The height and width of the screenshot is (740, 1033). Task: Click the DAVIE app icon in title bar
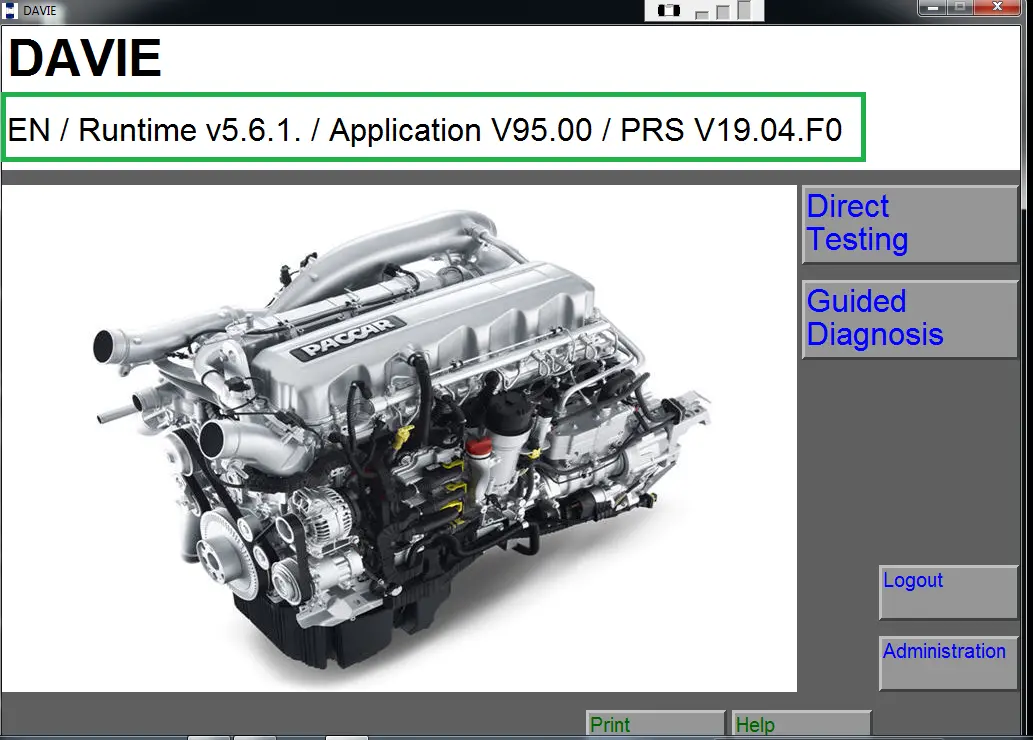click(10, 11)
